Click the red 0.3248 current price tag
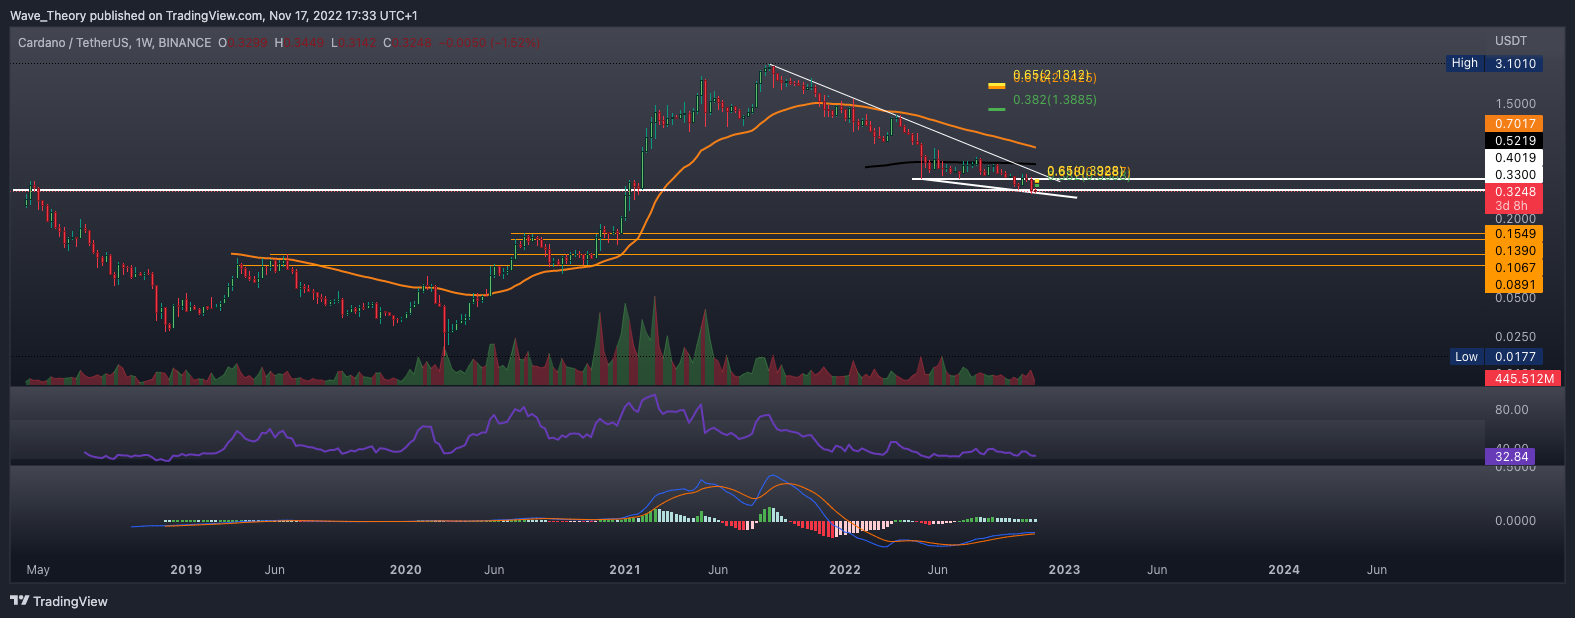 [1515, 192]
